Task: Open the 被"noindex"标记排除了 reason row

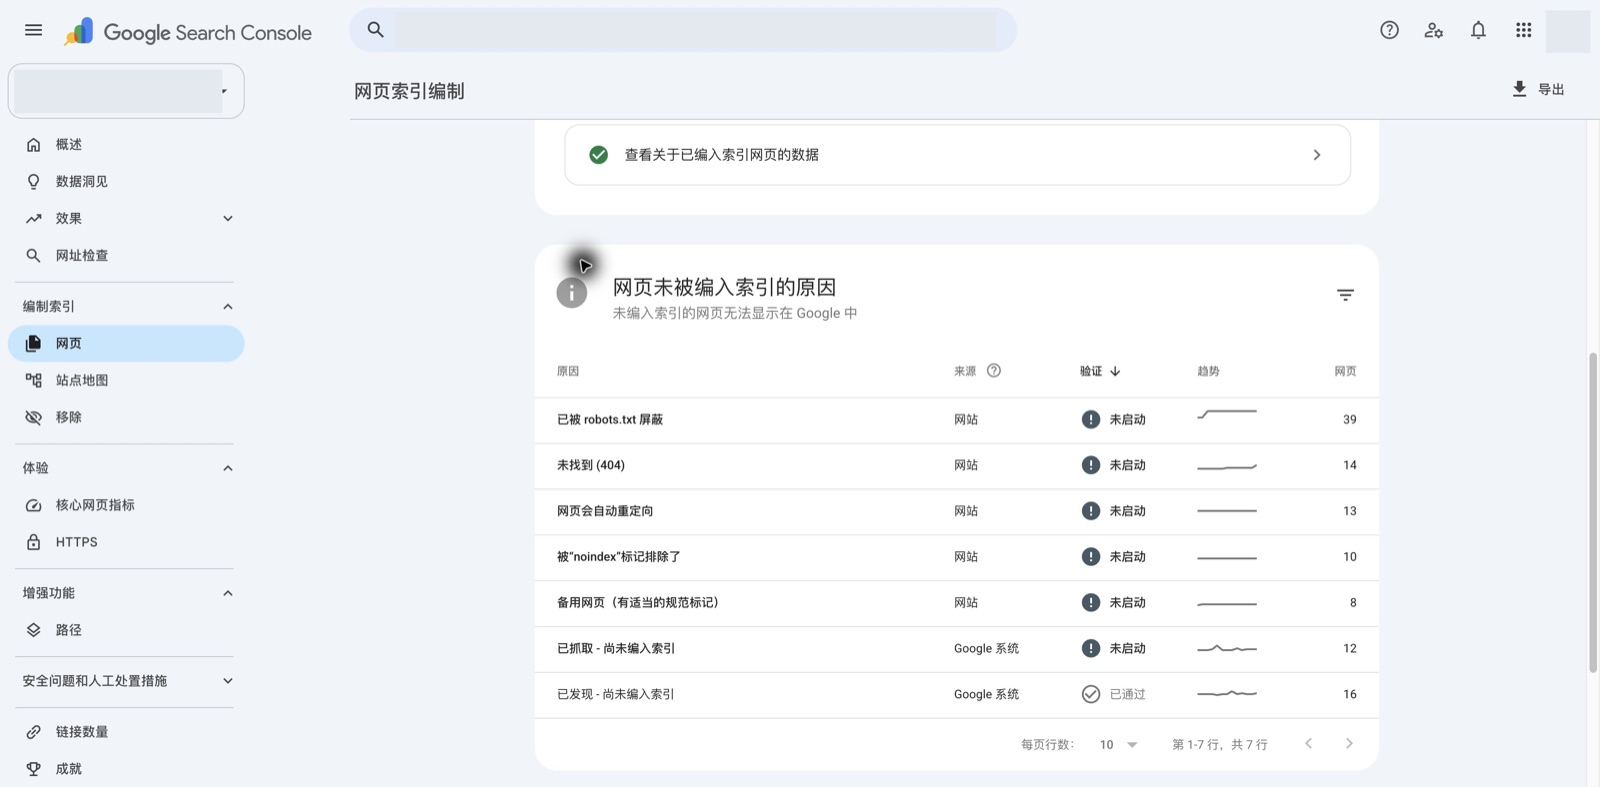Action: 957,558
